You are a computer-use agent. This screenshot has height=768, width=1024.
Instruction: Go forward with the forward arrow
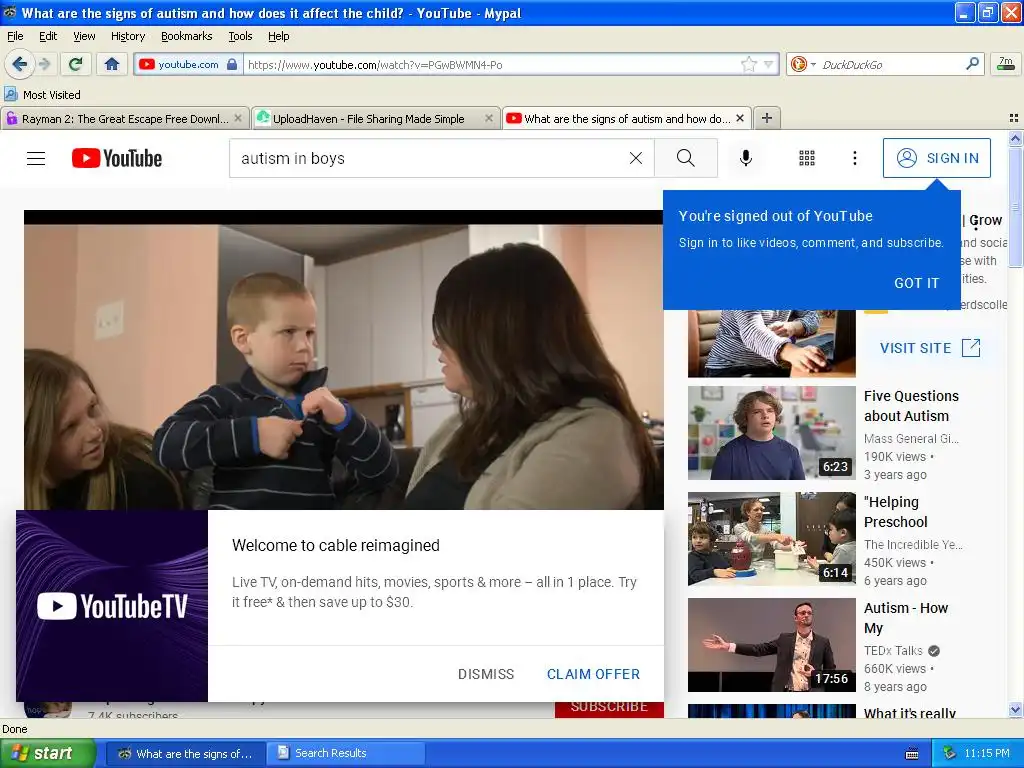(44, 64)
